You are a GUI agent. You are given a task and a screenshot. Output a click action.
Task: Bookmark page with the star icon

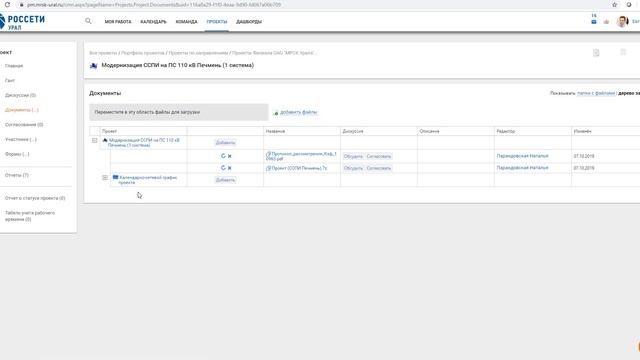point(615,4)
